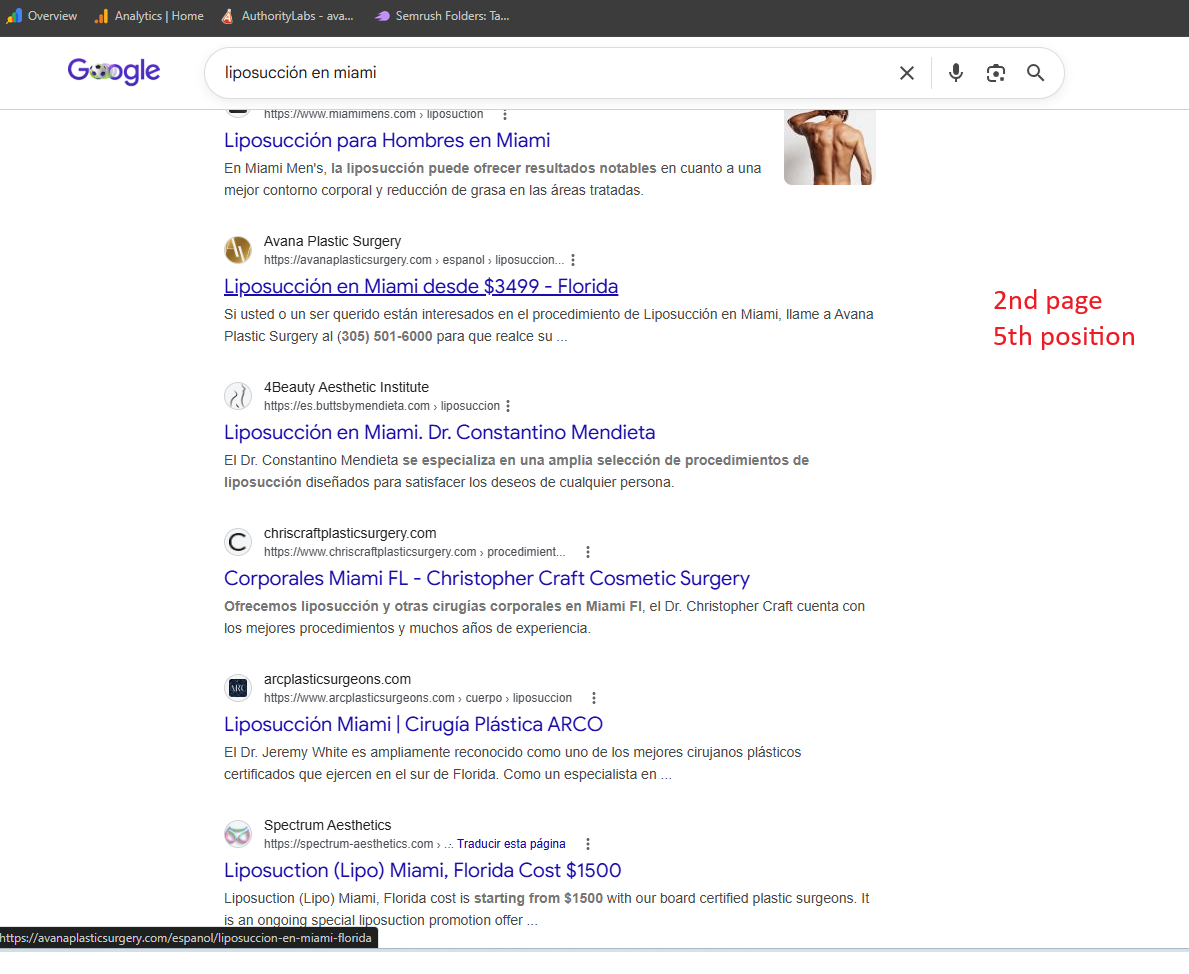Screen dimensions: 1189x974
Task: Open Liposuction (Lipo) Miami, Florida Cost $1500
Action: tap(422, 870)
